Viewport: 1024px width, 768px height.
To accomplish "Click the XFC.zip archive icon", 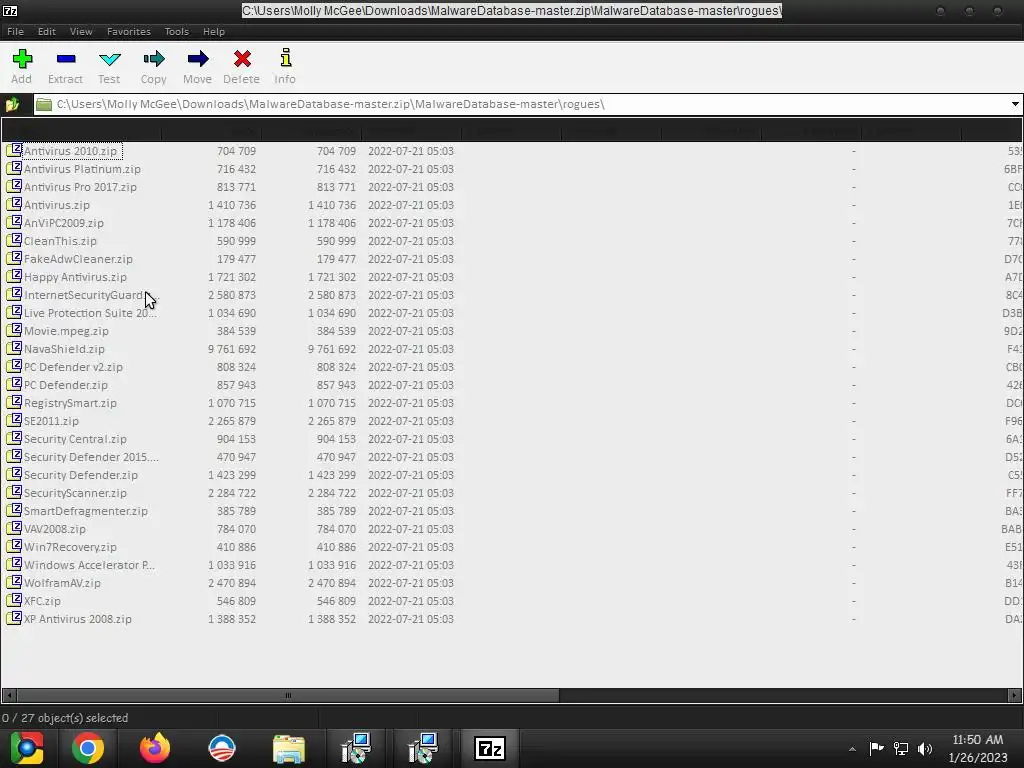I will [x=14, y=600].
